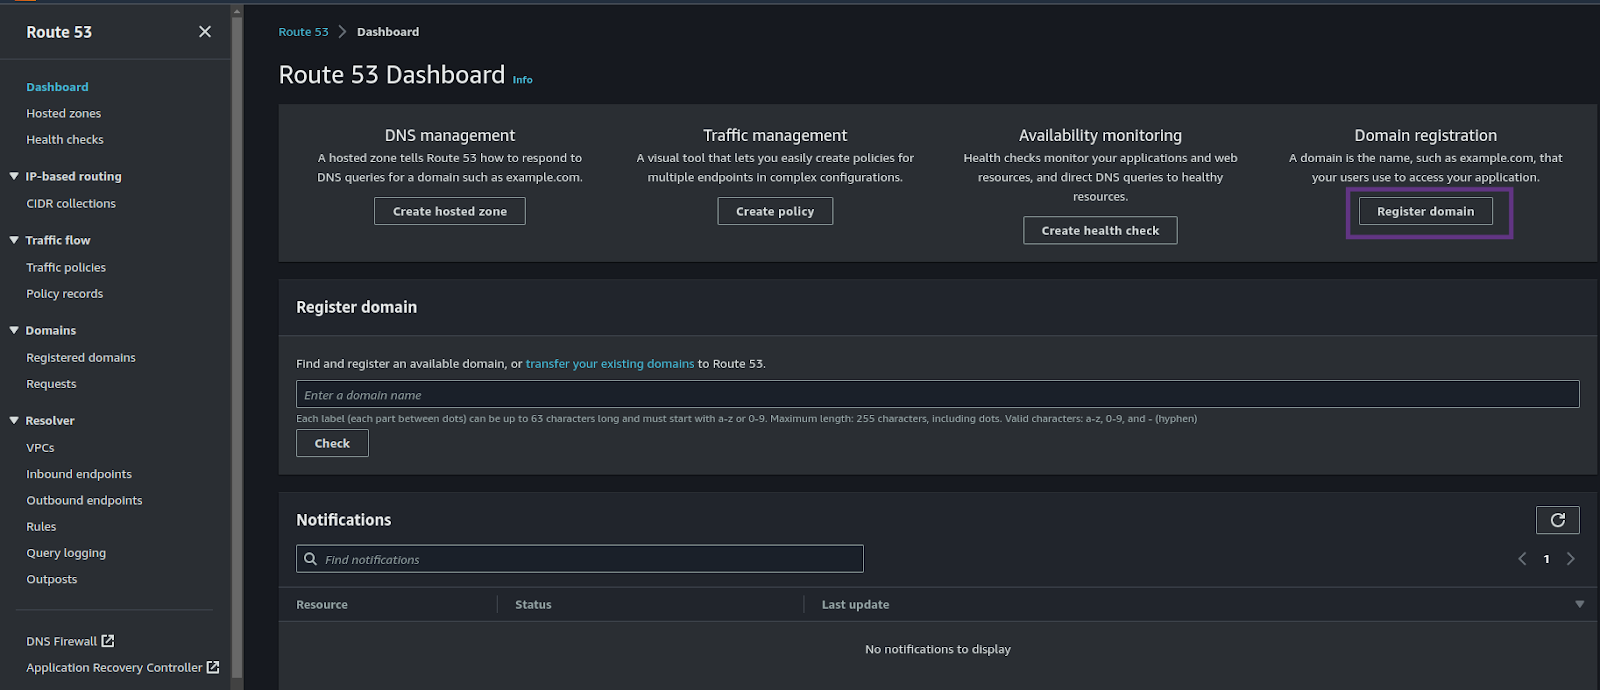The width and height of the screenshot is (1600, 690).
Task: Click the Resource column header
Action: click(x=322, y=604)
